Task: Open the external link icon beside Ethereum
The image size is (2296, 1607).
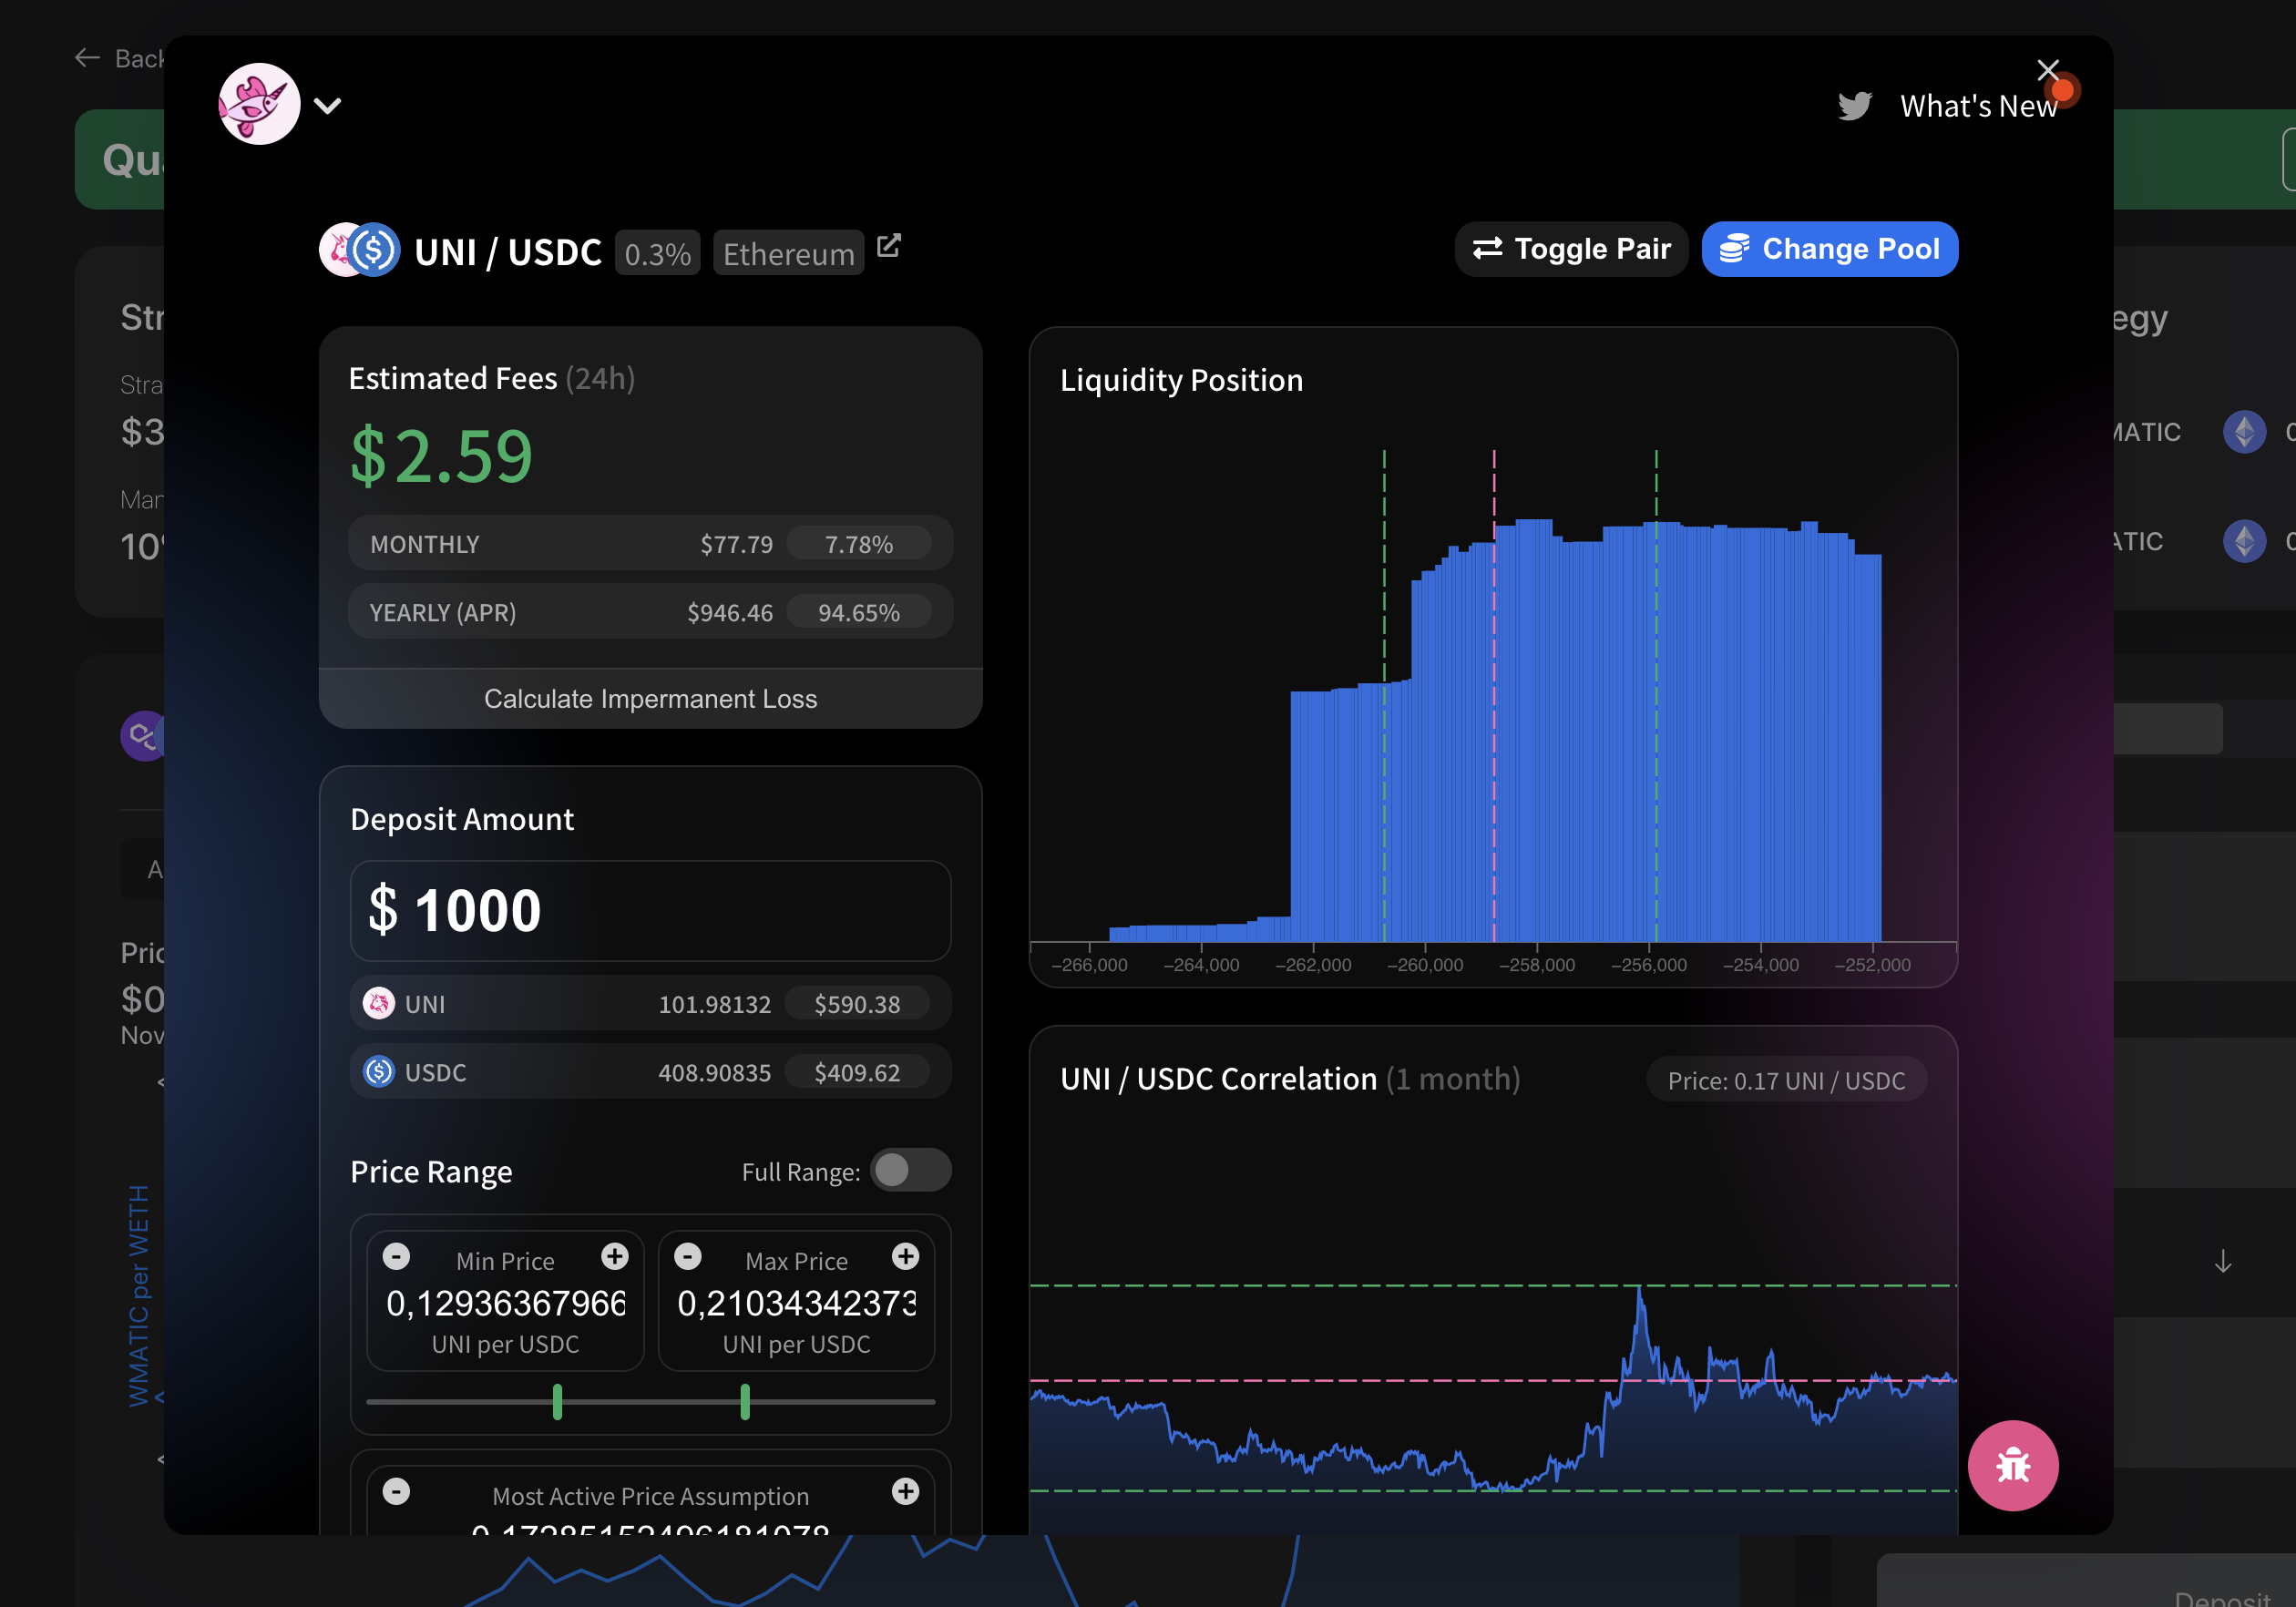Action: point(889,246)
